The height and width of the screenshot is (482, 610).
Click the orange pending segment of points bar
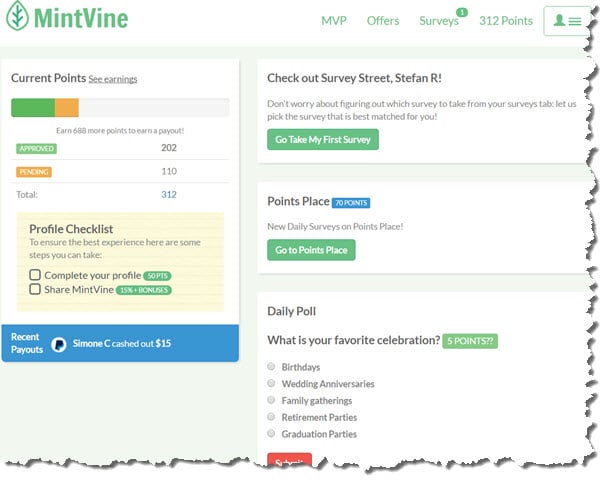[67, 108]
